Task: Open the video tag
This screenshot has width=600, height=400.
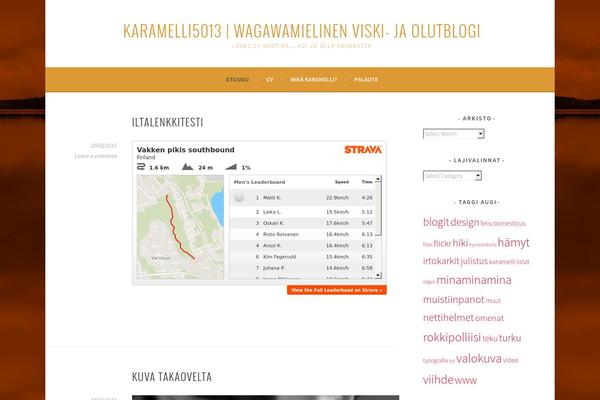Action: 510,360
